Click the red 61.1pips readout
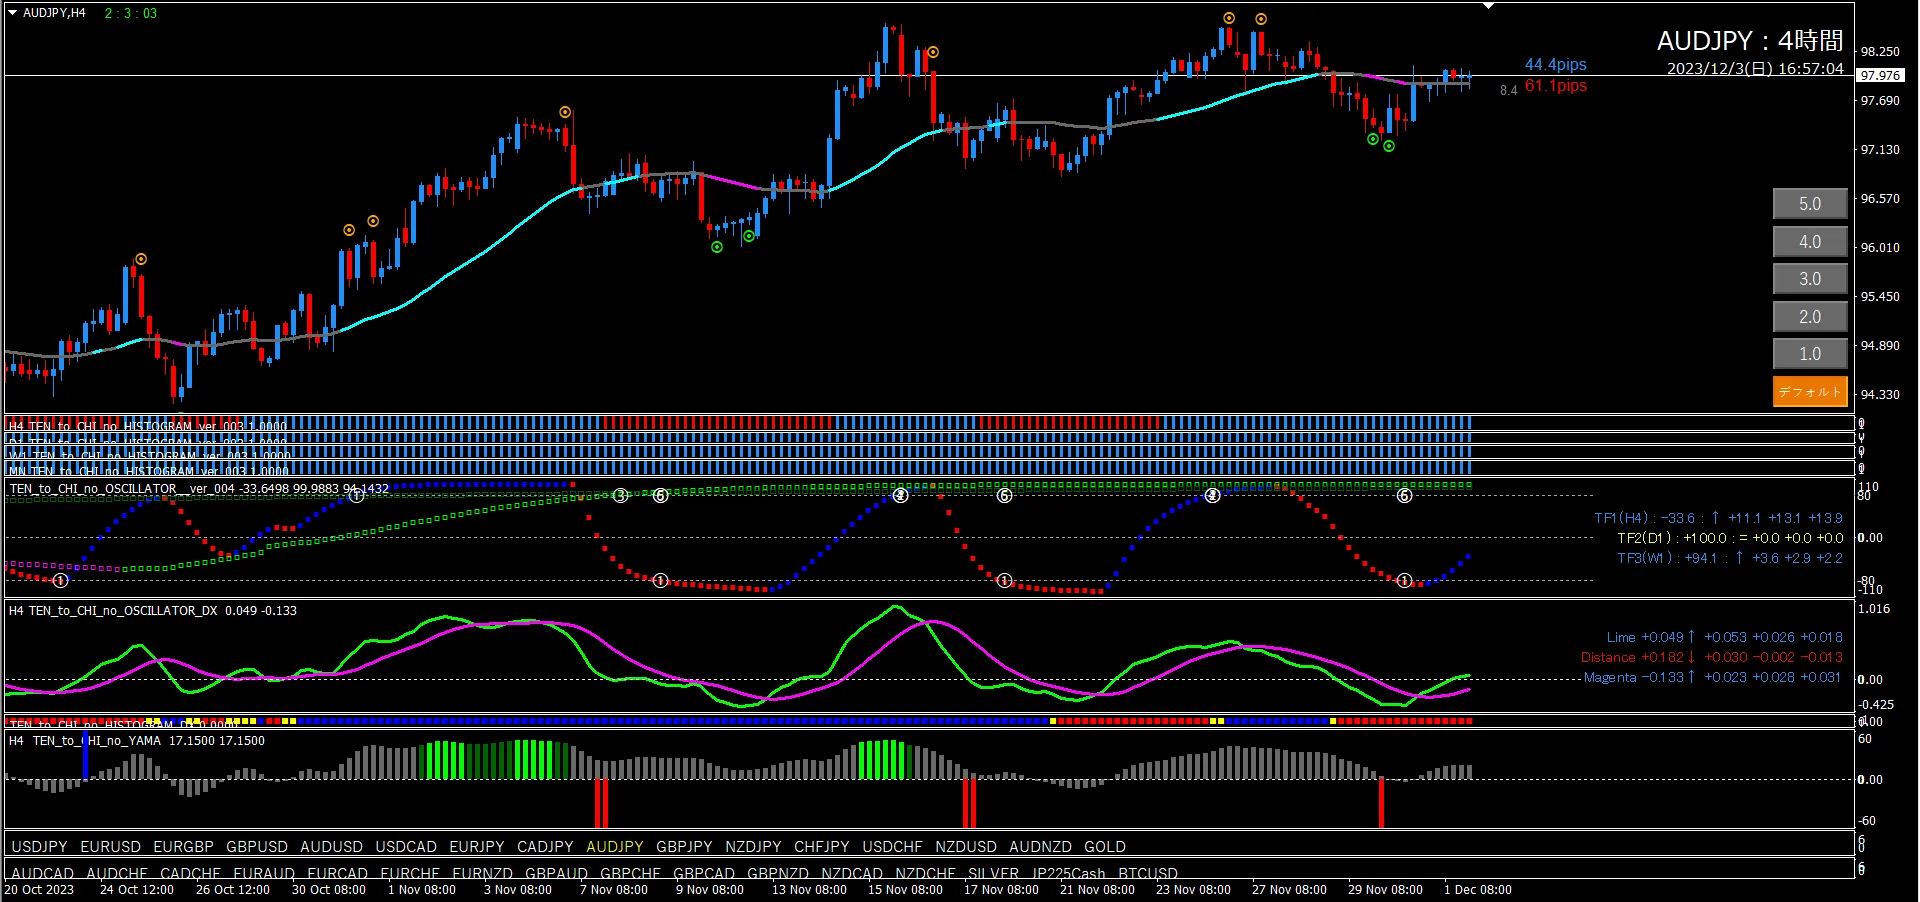Screen dimensions: 1920x902 click(x=1555, y=86)
